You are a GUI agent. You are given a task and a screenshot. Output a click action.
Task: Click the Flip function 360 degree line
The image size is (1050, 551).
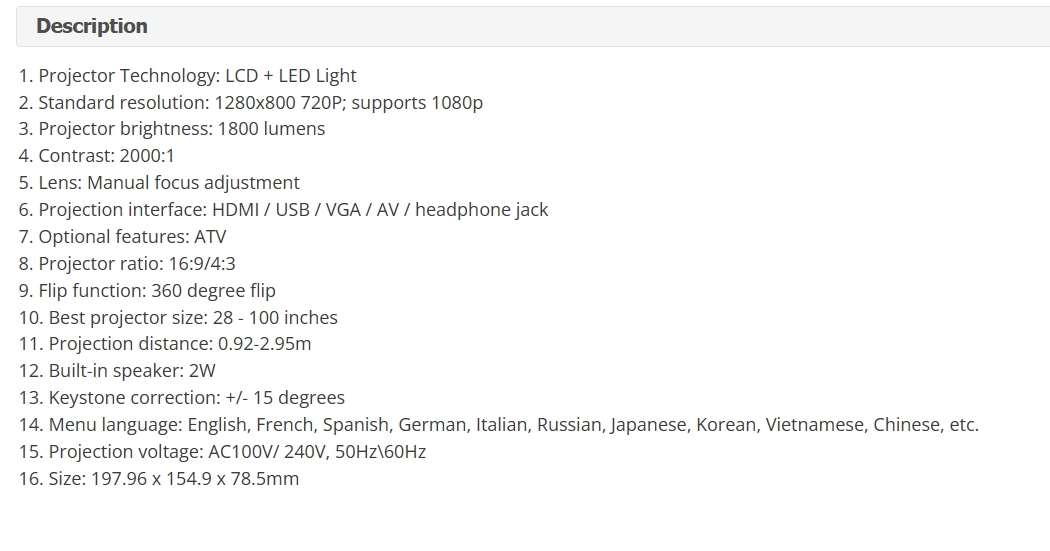[x=147, y=291]
